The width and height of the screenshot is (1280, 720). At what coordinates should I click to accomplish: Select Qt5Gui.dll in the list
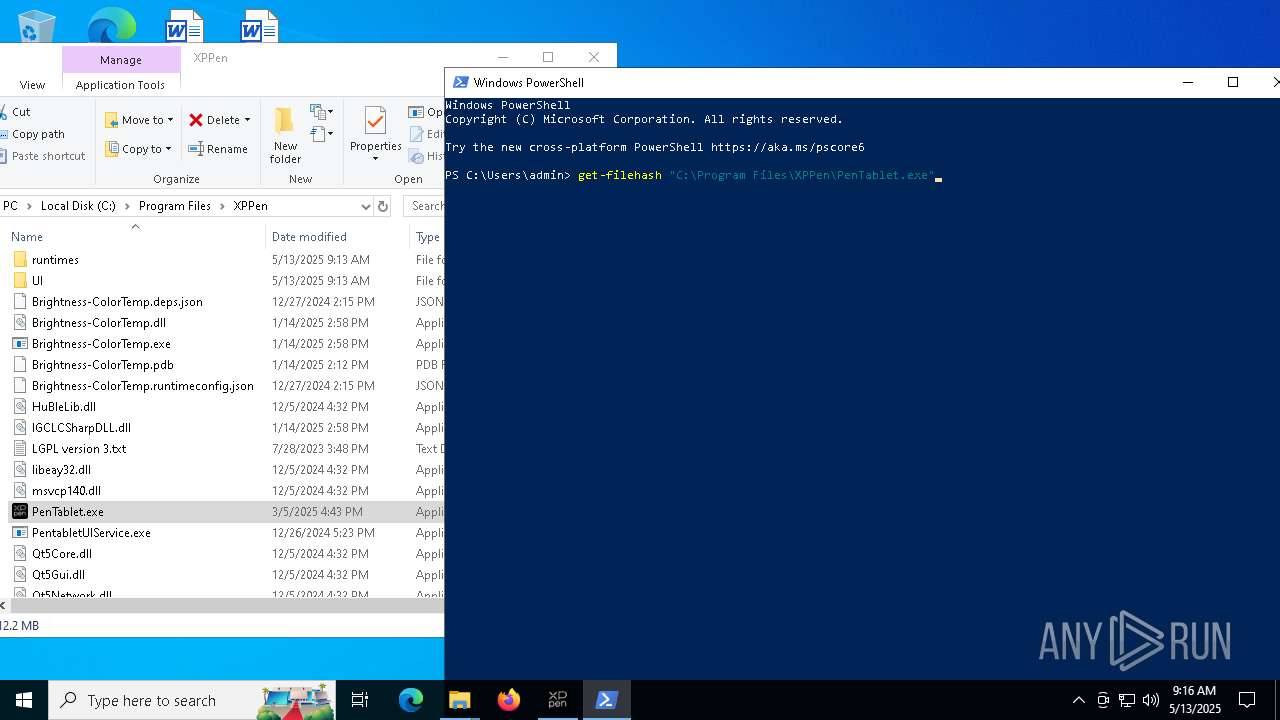[x=58, y=575]
